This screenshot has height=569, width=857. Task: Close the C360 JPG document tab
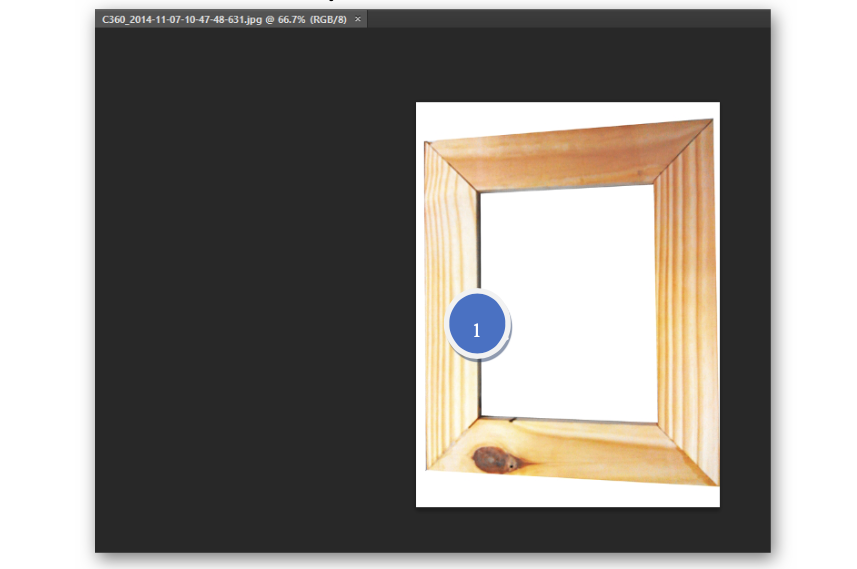click(358, 19)
